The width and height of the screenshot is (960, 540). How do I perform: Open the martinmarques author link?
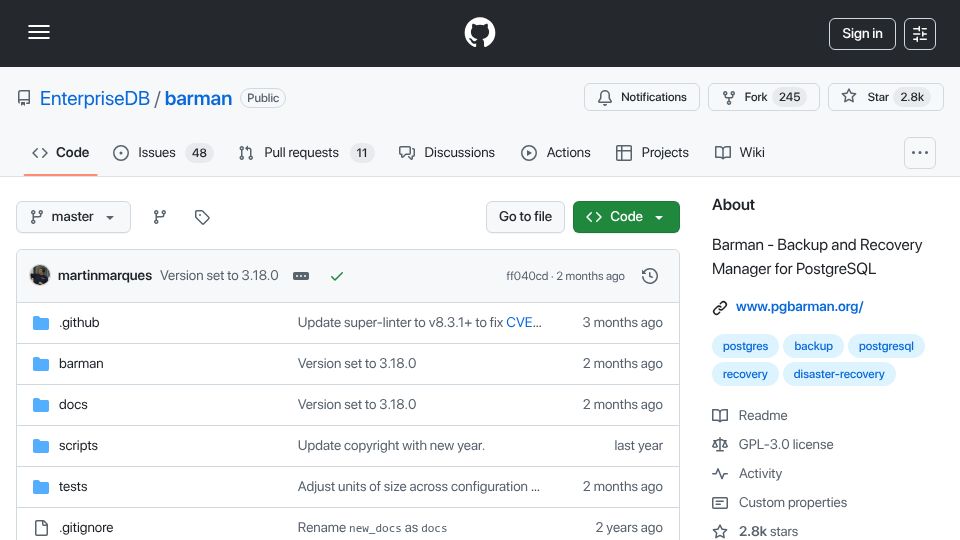(105, 276)
